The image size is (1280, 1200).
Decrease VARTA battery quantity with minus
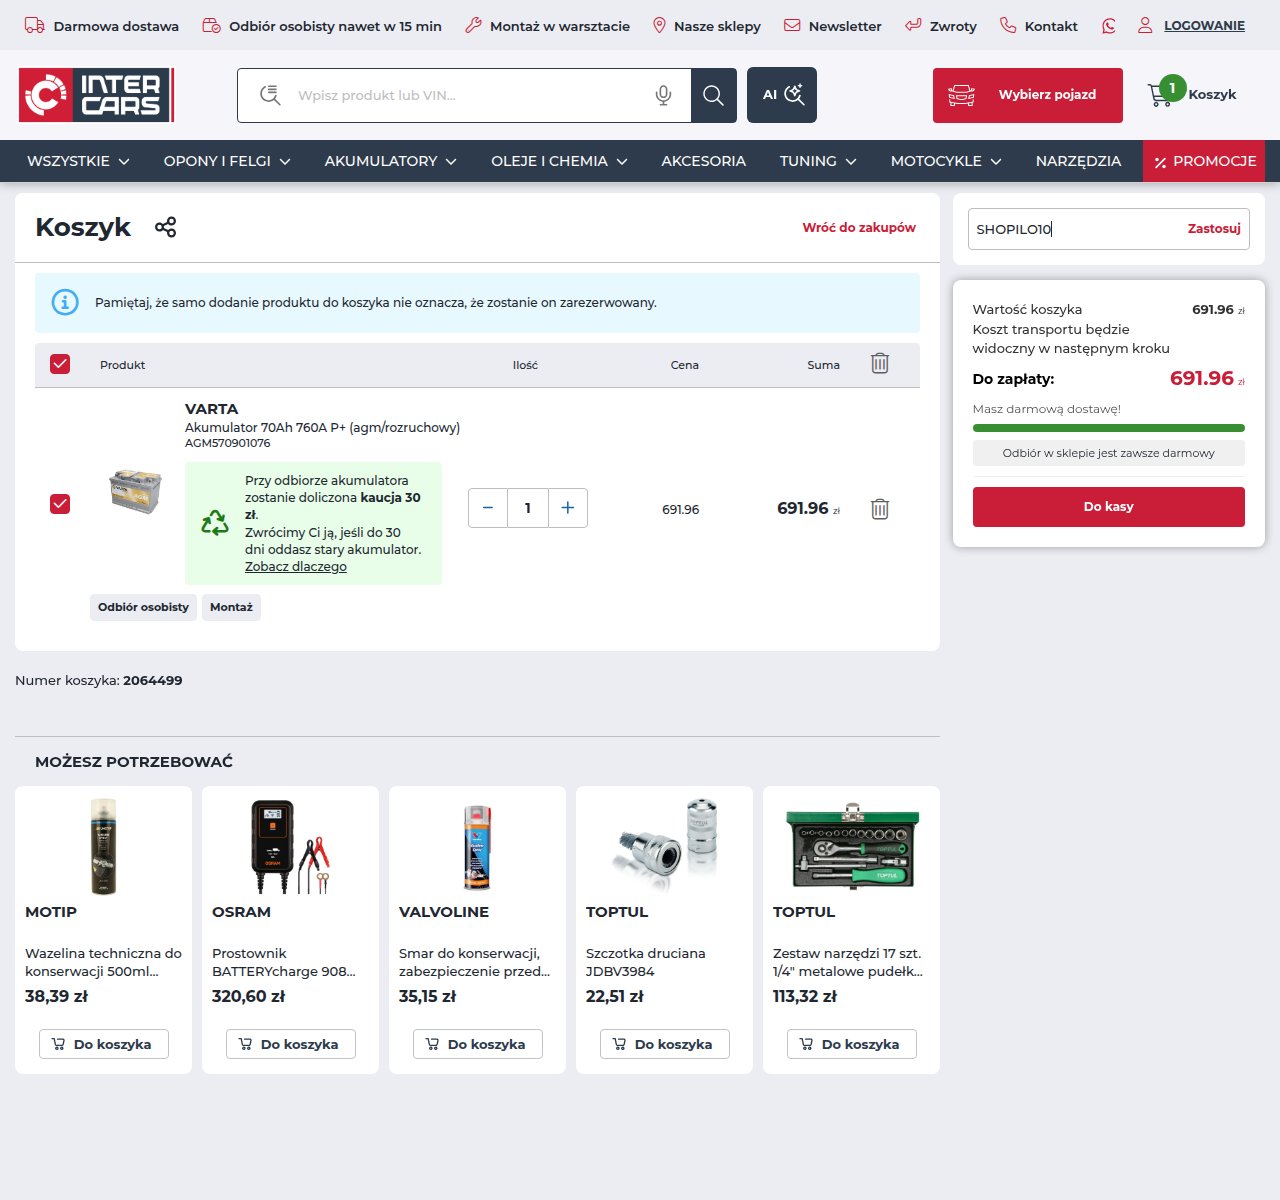(x=488, y=508)
